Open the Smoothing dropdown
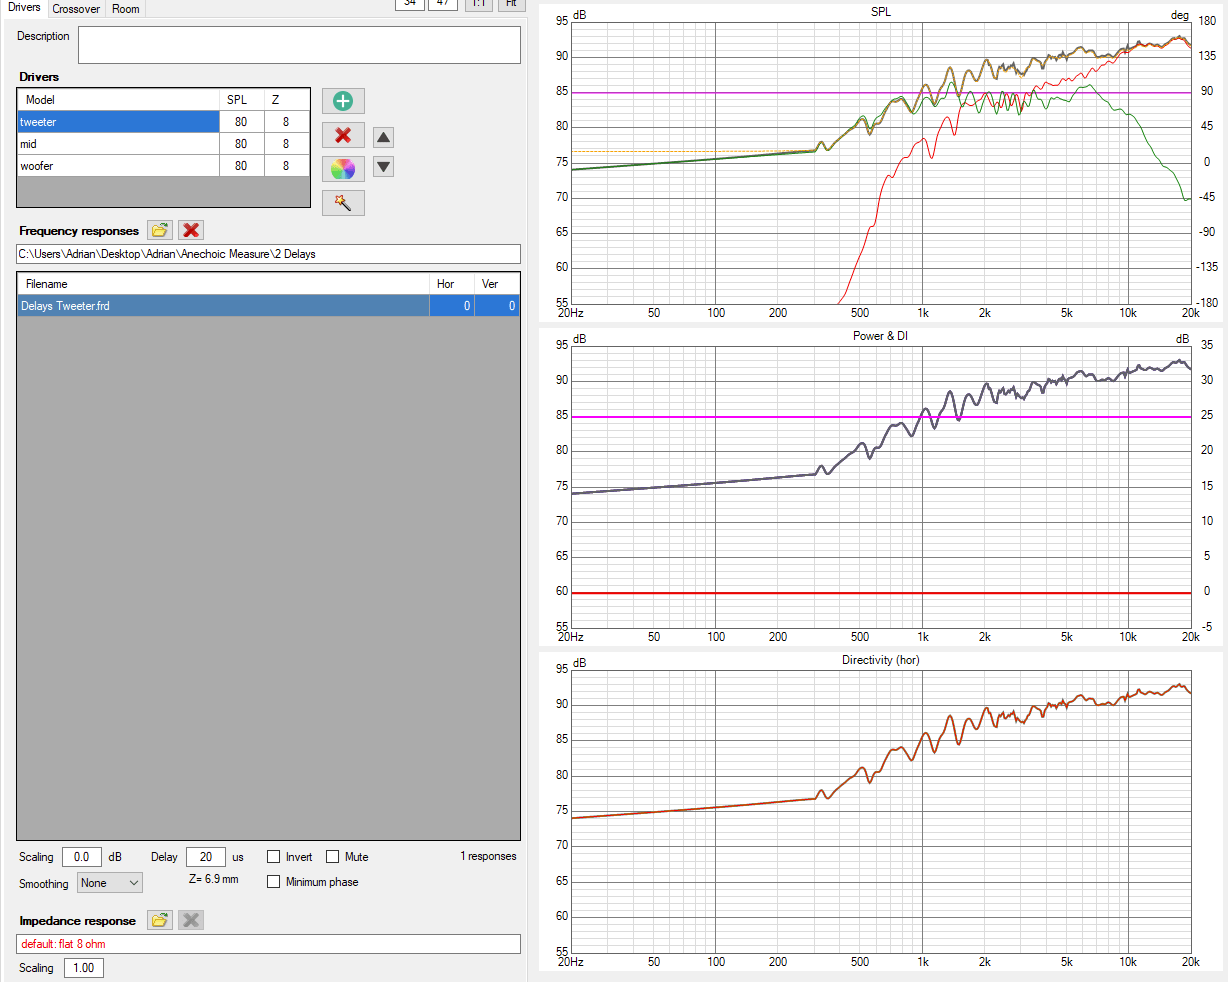This screenshot has height=982, width=1228. (110, 883)
